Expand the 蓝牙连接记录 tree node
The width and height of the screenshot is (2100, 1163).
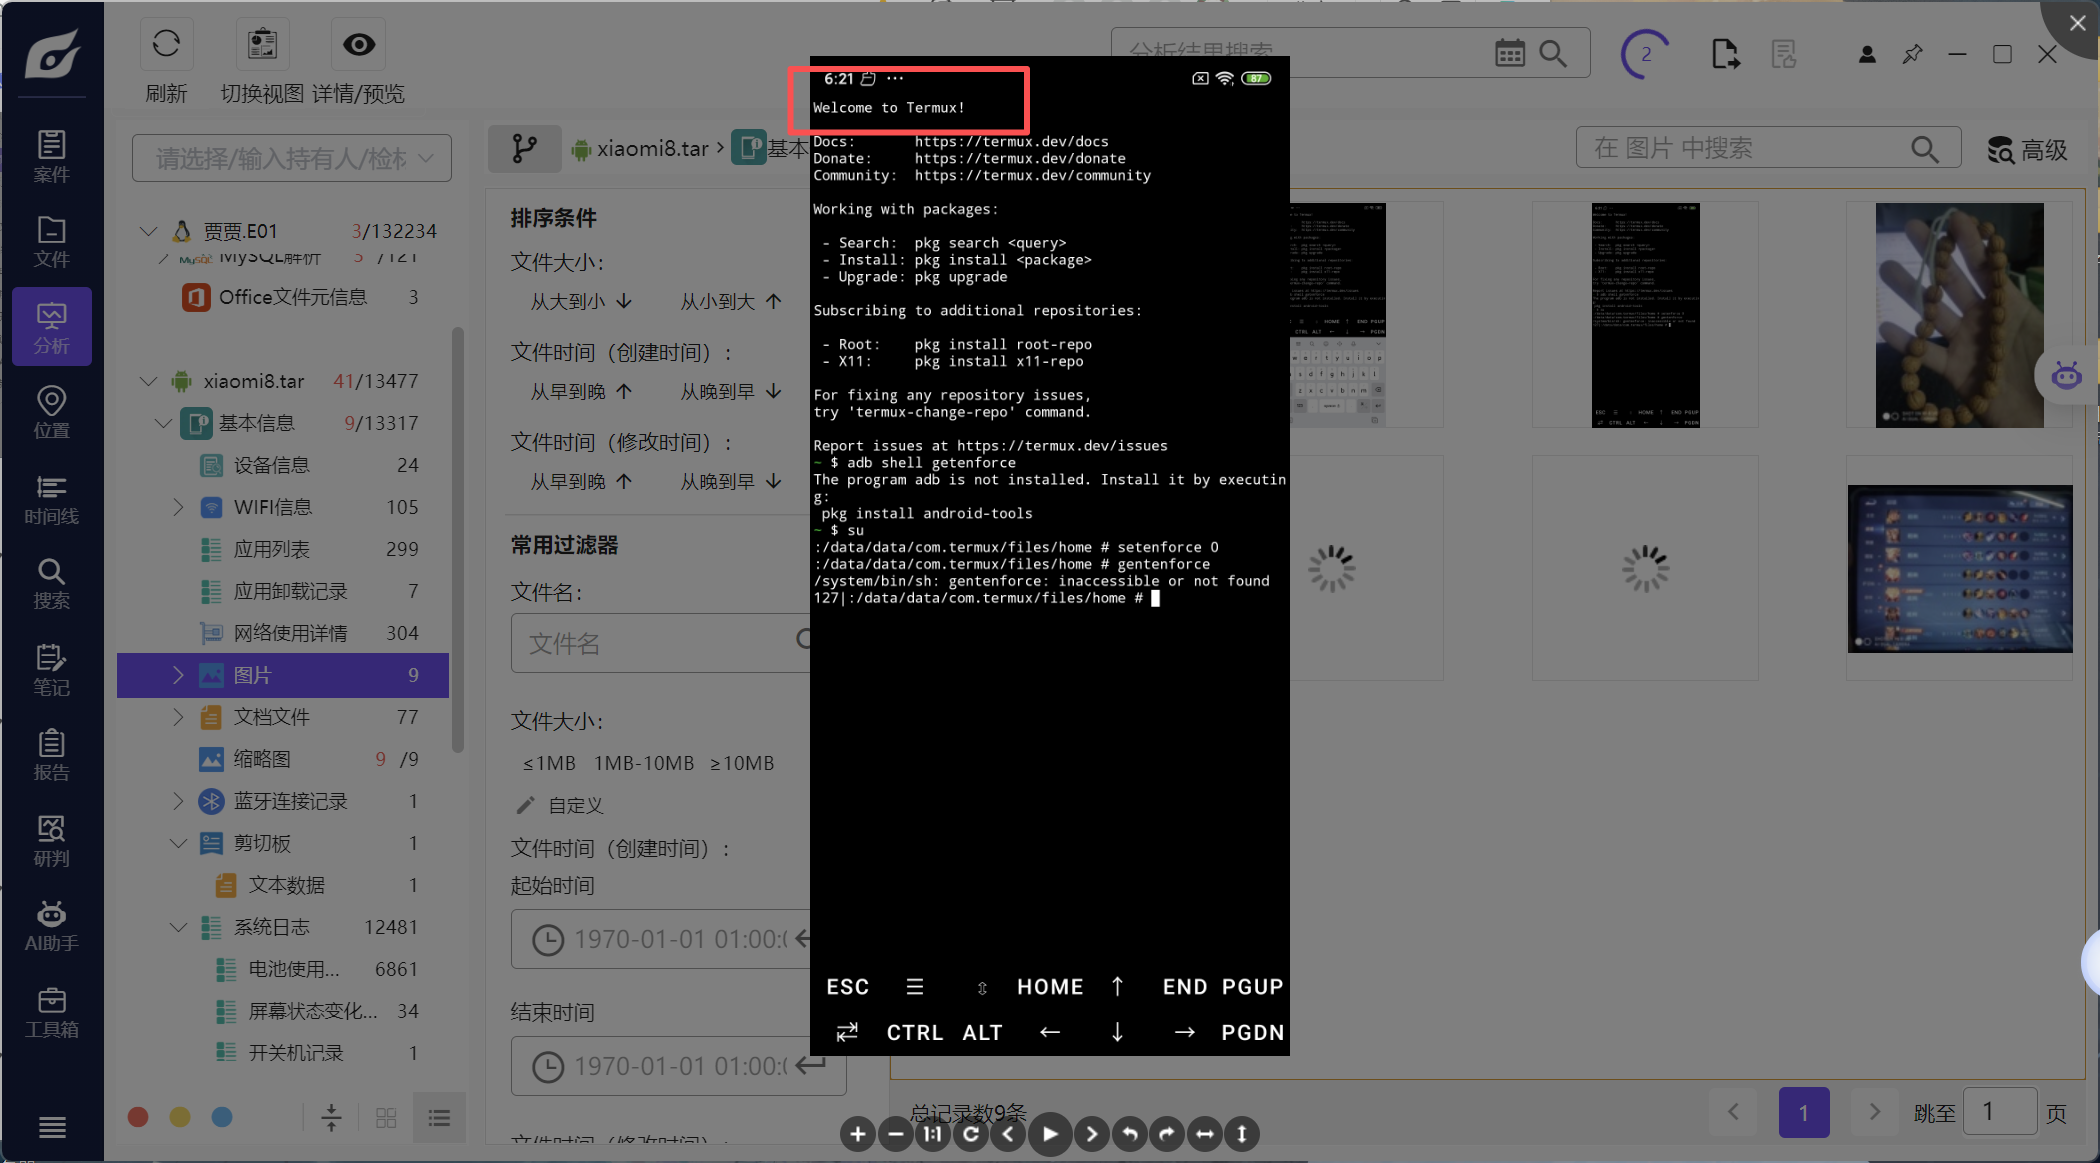point(178,801)
